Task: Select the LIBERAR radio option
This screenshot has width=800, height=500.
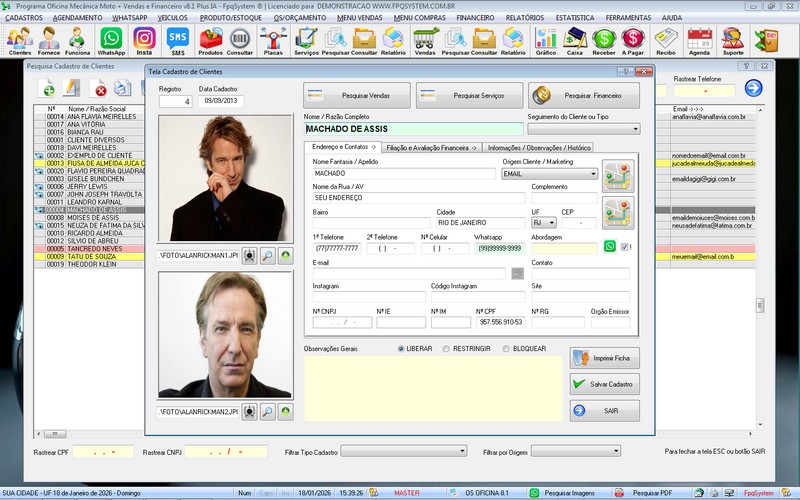Action: [402, 349]
